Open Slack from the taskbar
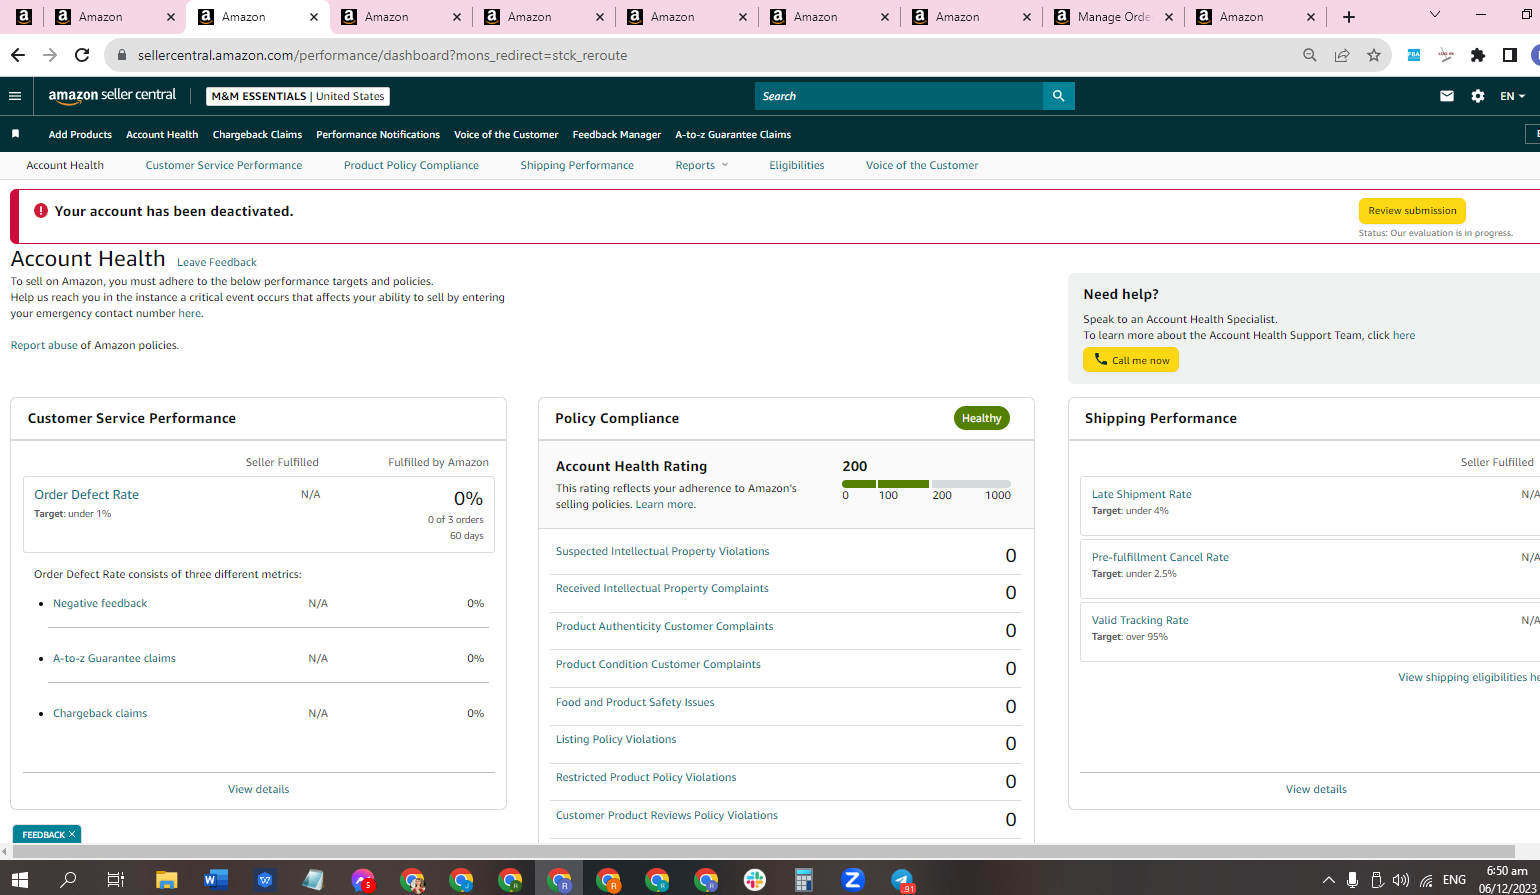 755,880
